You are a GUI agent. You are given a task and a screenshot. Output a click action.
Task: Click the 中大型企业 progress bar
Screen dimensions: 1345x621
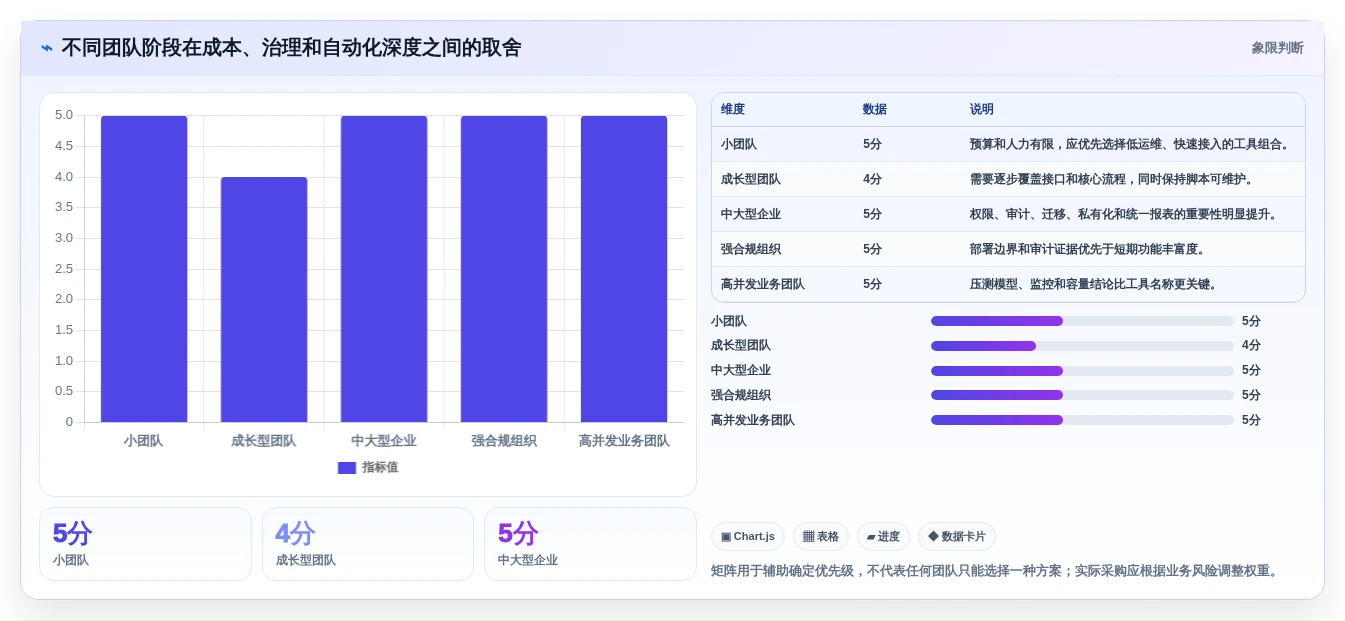coord(1082,370)
